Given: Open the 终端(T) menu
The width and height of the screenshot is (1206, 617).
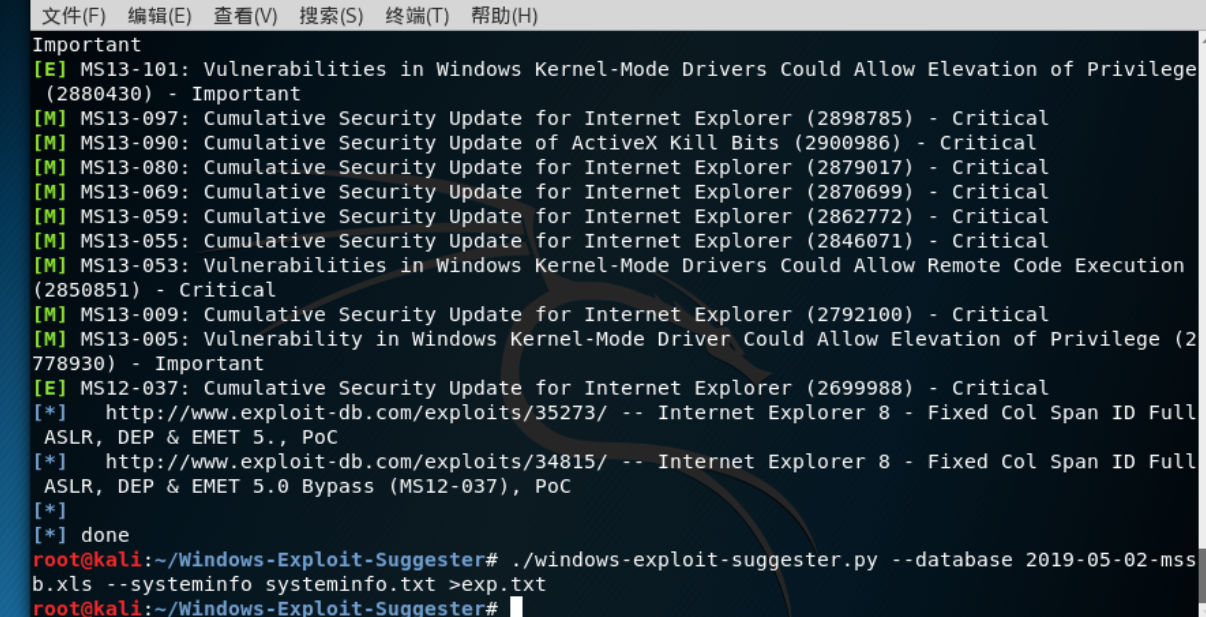Looking at the screenshot, I should [417, 16].
